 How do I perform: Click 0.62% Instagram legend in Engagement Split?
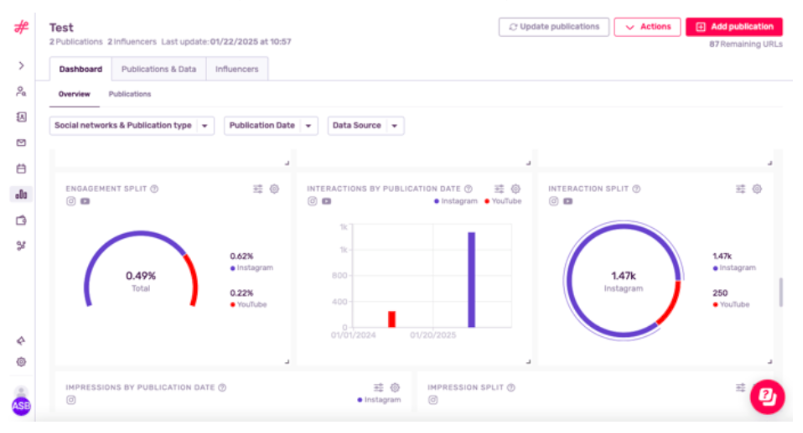tap(251, 262)
